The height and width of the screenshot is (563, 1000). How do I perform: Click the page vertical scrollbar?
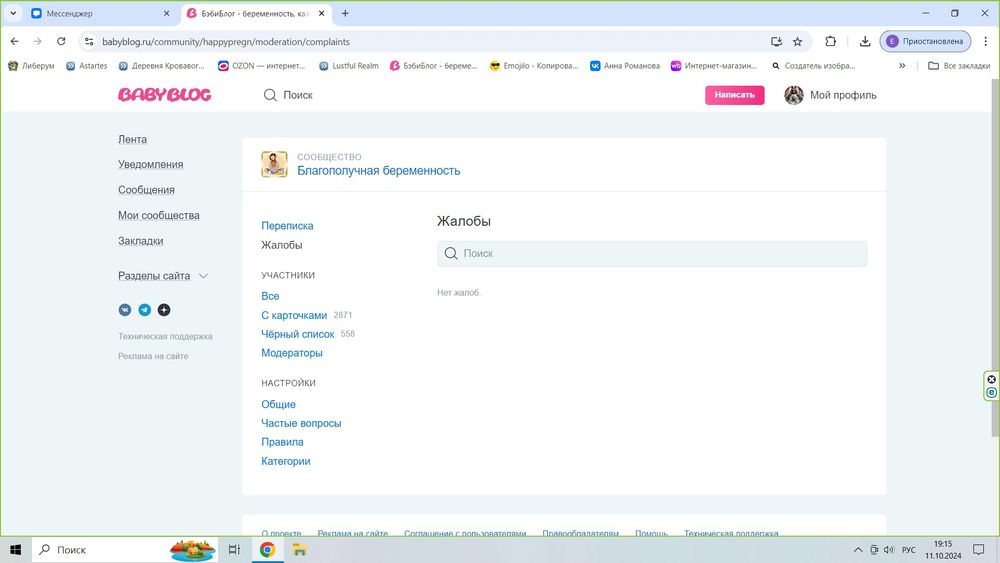(x=995, y=258)
